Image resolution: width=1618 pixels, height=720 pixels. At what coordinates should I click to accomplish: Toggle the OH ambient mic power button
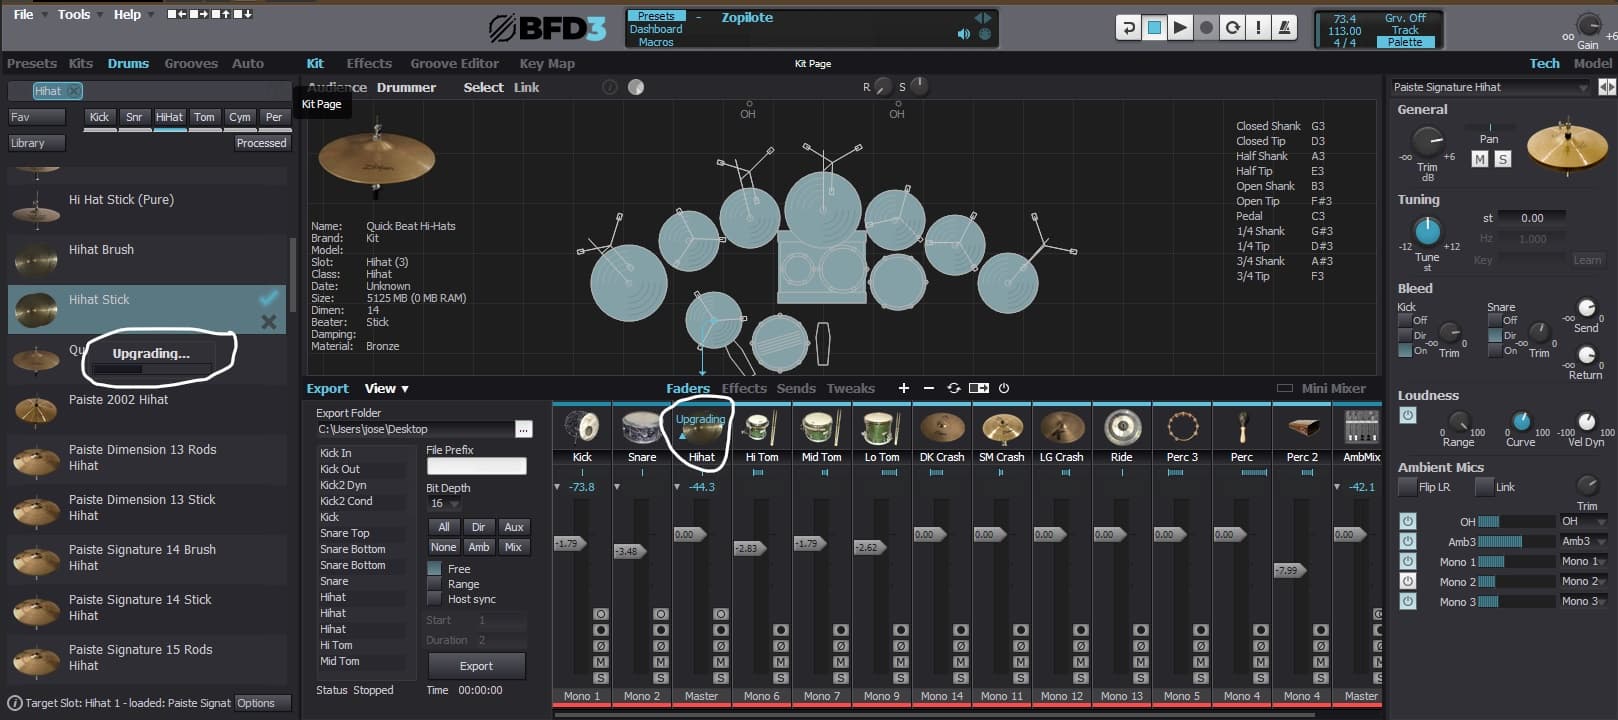(1407, 521)
